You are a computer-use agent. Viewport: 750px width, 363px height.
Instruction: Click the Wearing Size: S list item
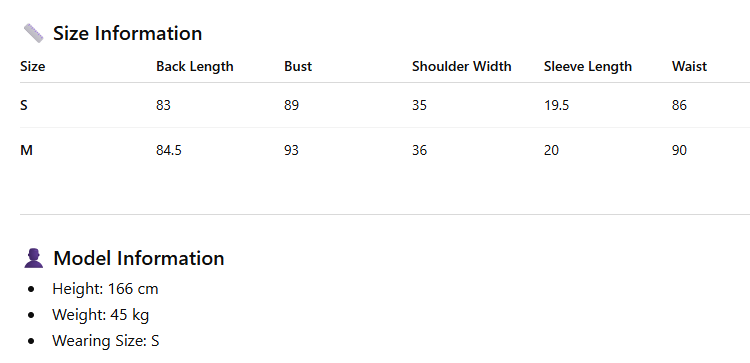[x=106, y=341]
